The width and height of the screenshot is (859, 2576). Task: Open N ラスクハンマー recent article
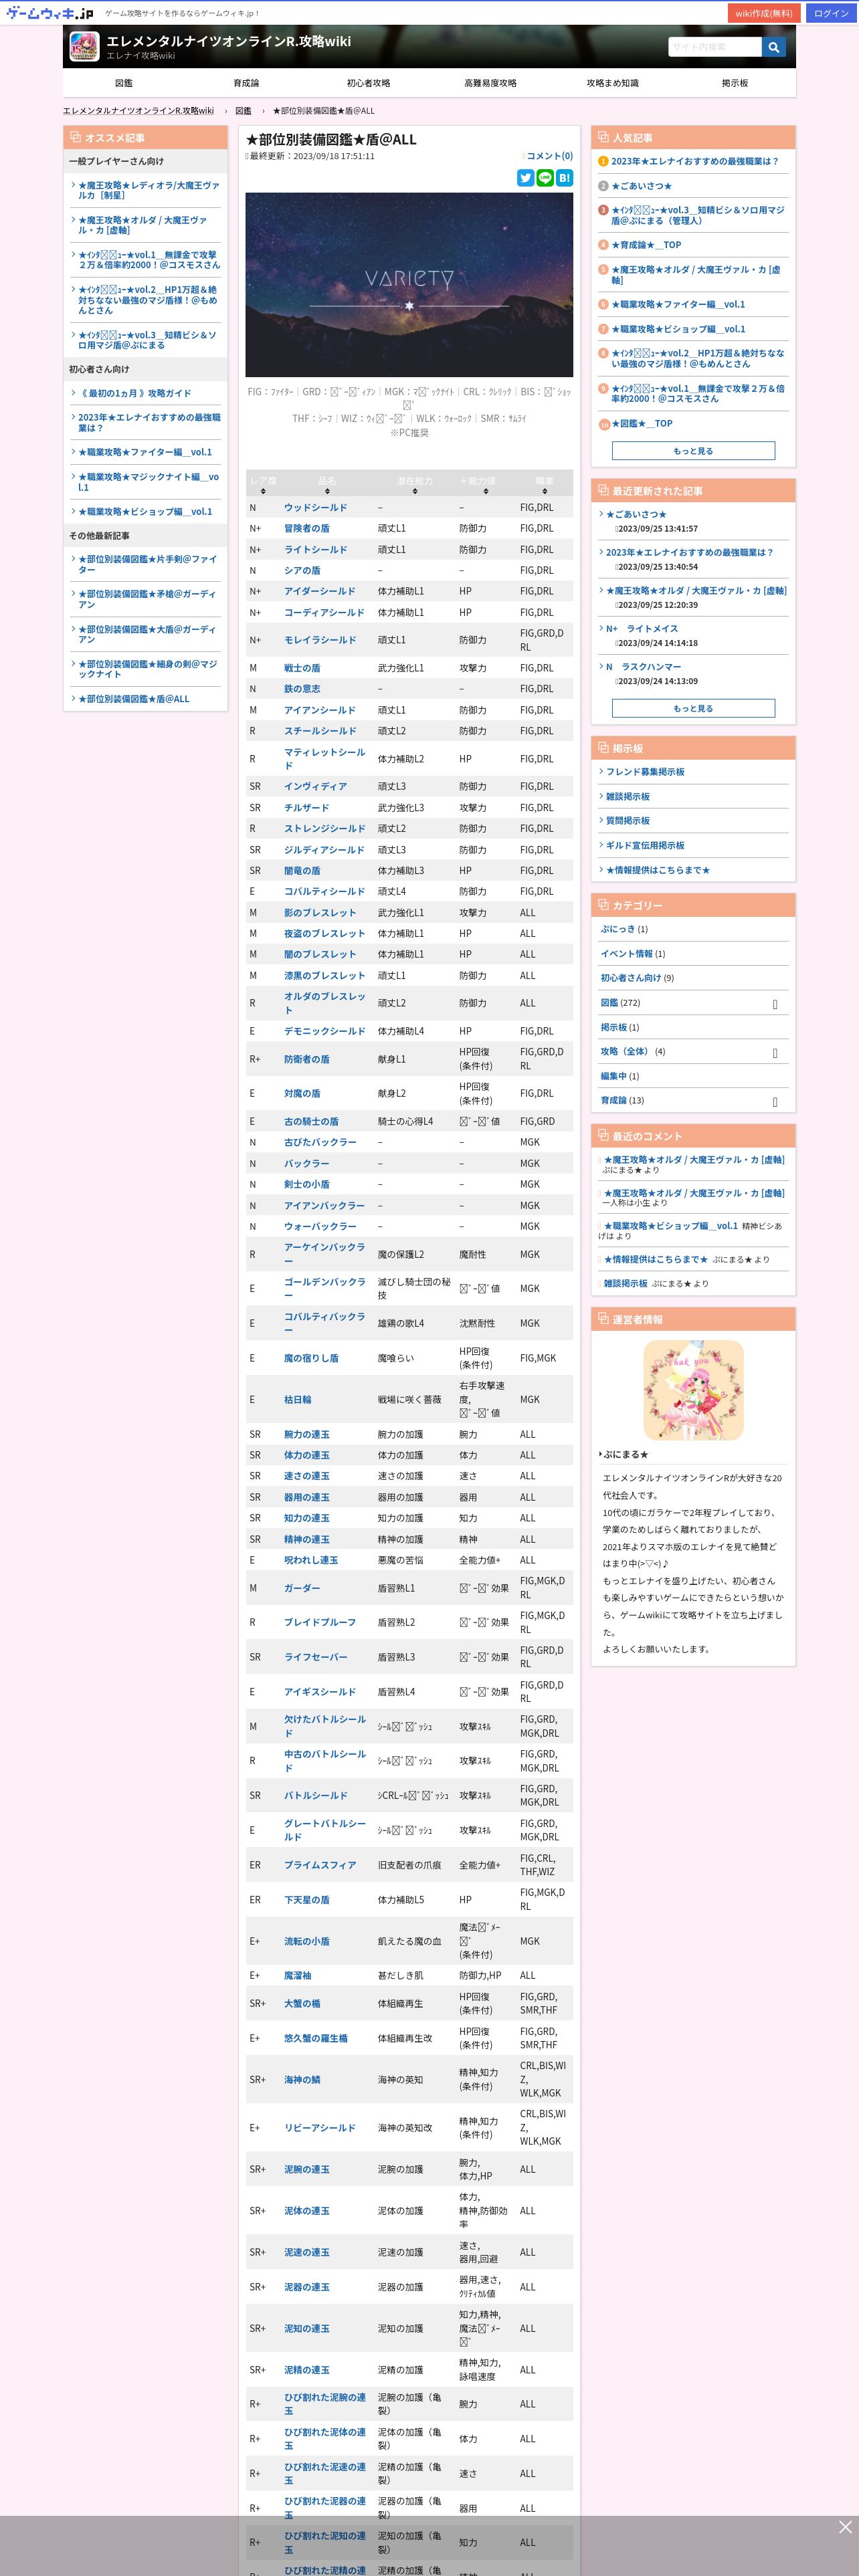[643, 667]
